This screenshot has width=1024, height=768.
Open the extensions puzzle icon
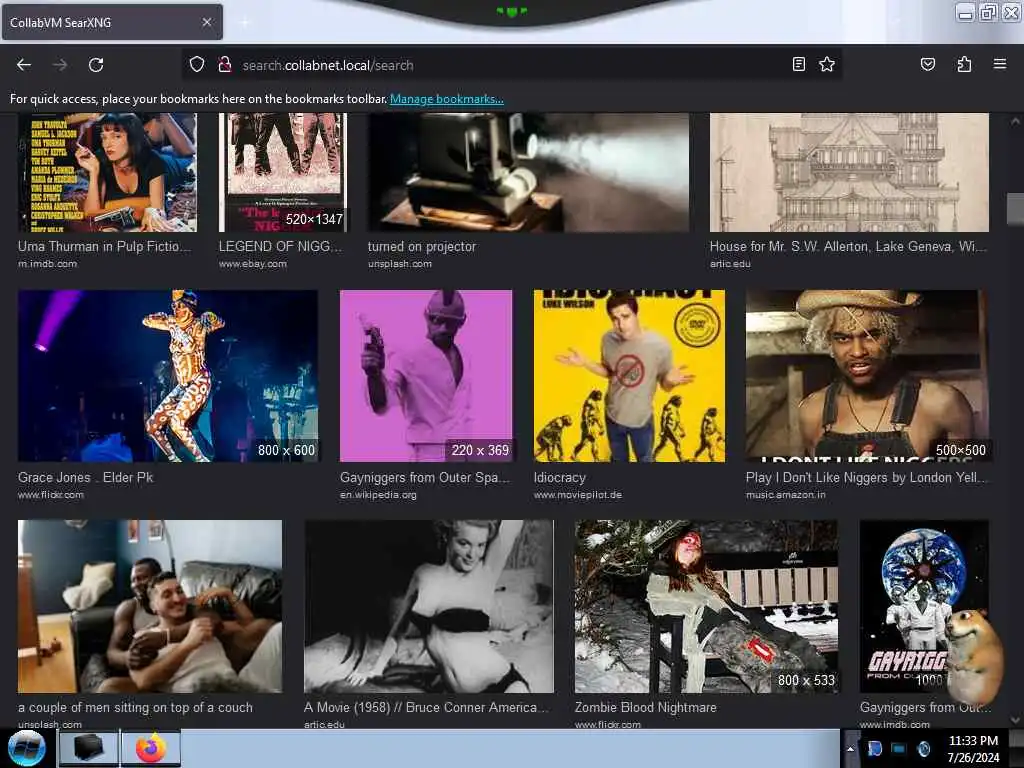tap(964, 64)
